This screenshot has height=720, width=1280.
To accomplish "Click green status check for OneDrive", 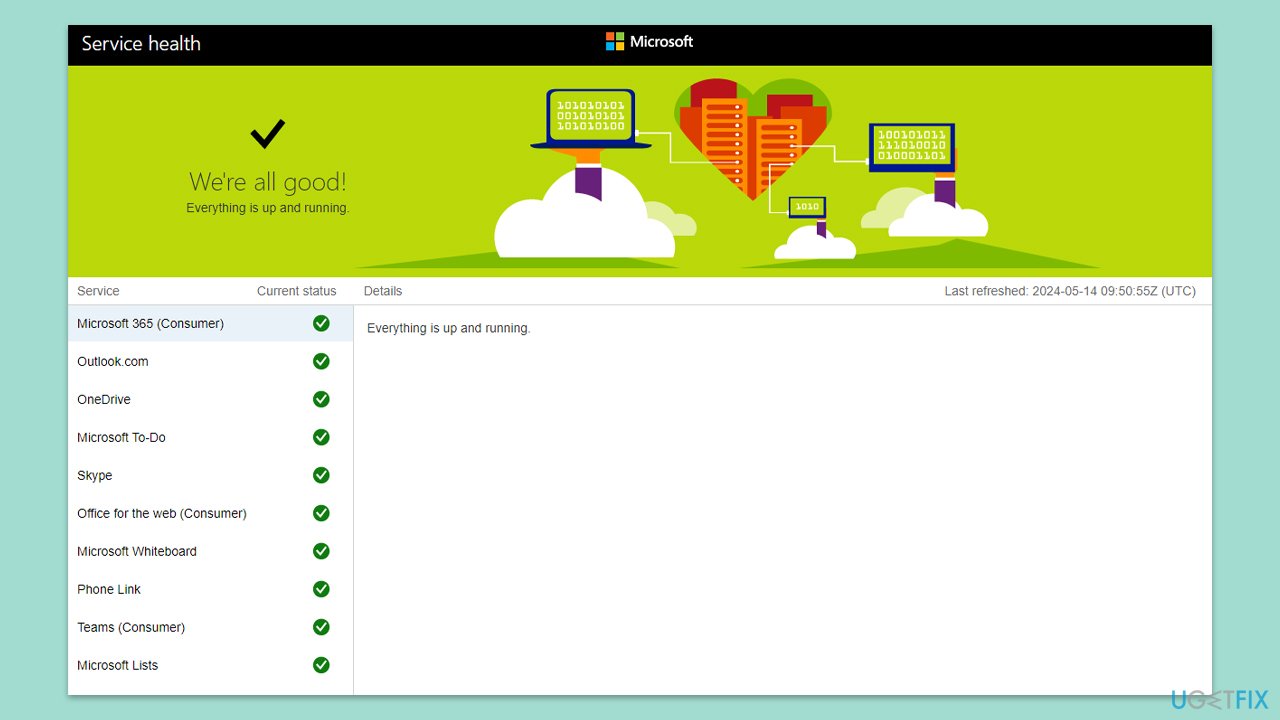I will point(321,399).
